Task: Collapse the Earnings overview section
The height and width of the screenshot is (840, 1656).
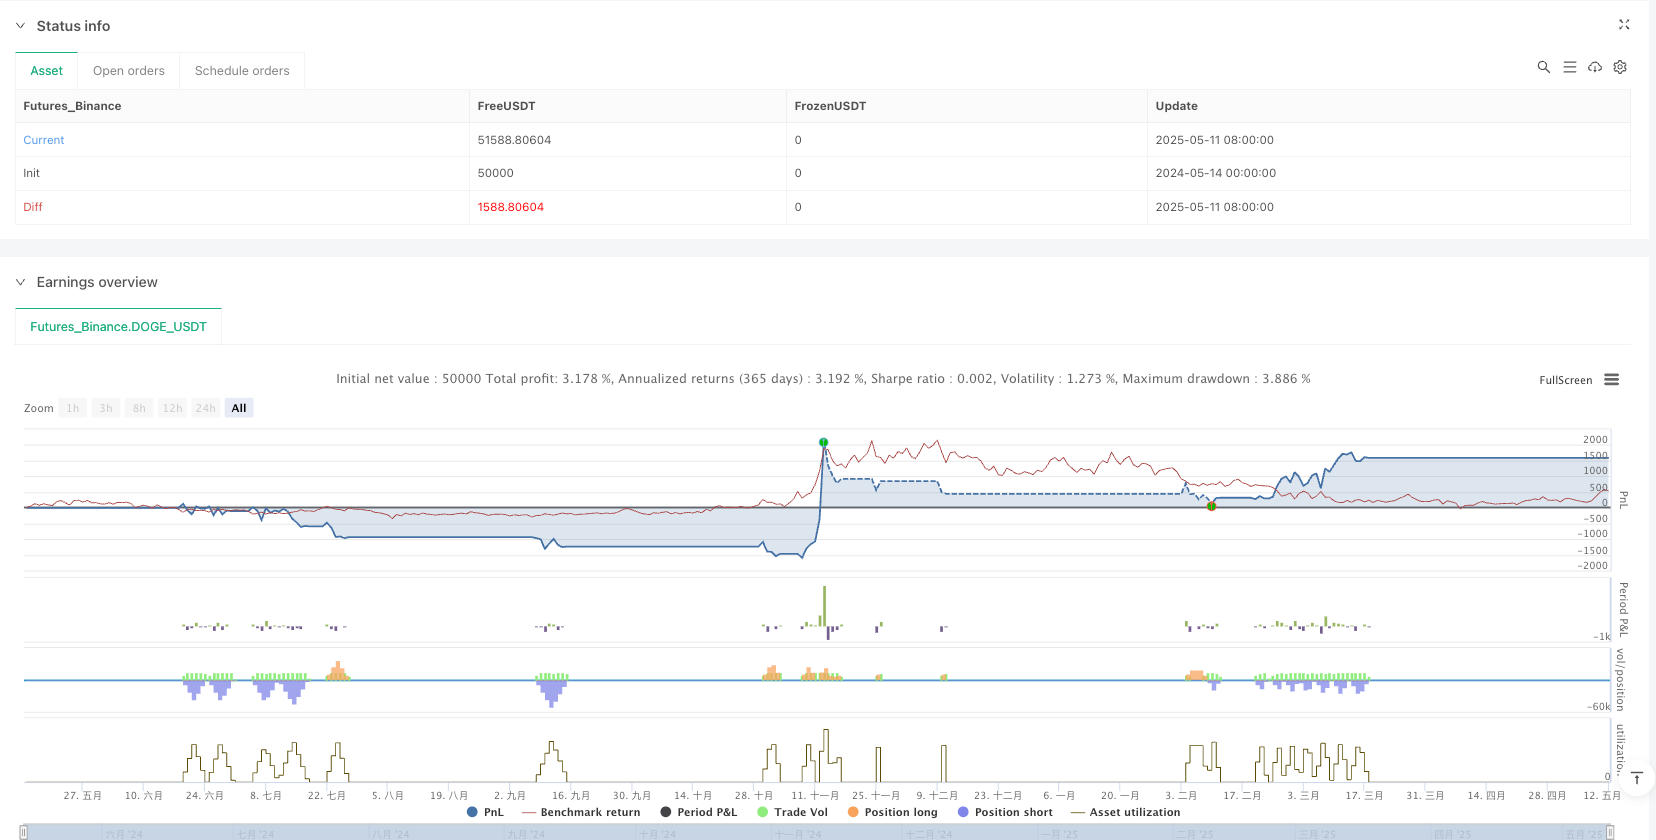Action: pos(20,282)
